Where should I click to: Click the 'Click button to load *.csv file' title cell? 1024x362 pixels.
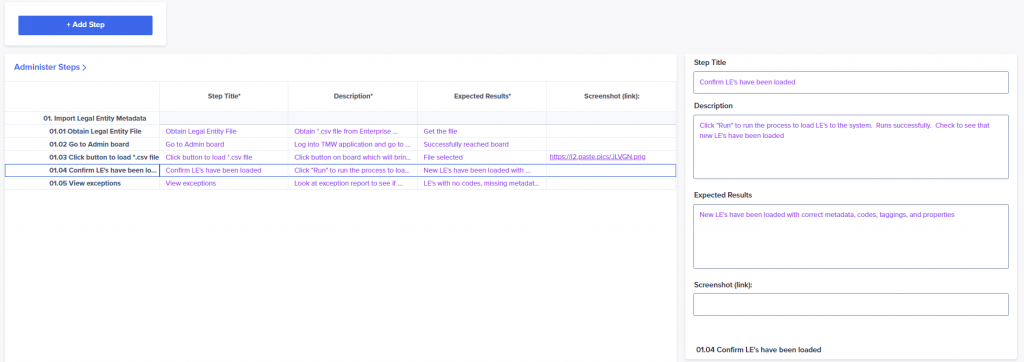pyautogui.click(x=223, y=157)
